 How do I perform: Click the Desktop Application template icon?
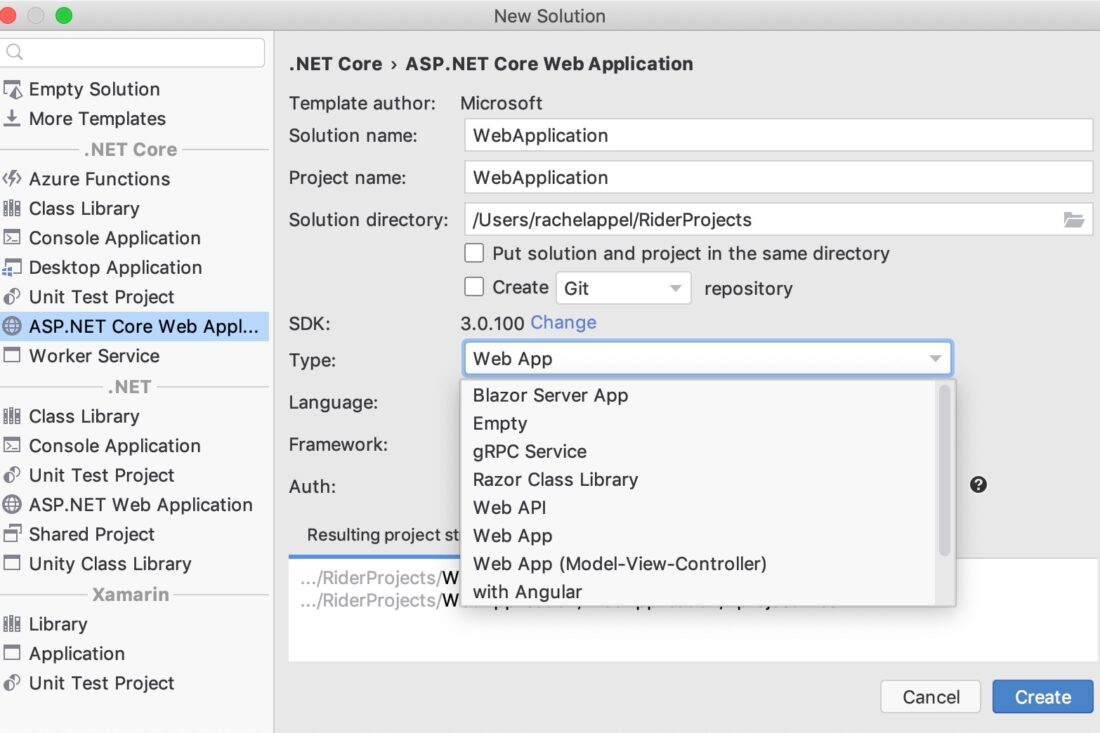point(12,267)
